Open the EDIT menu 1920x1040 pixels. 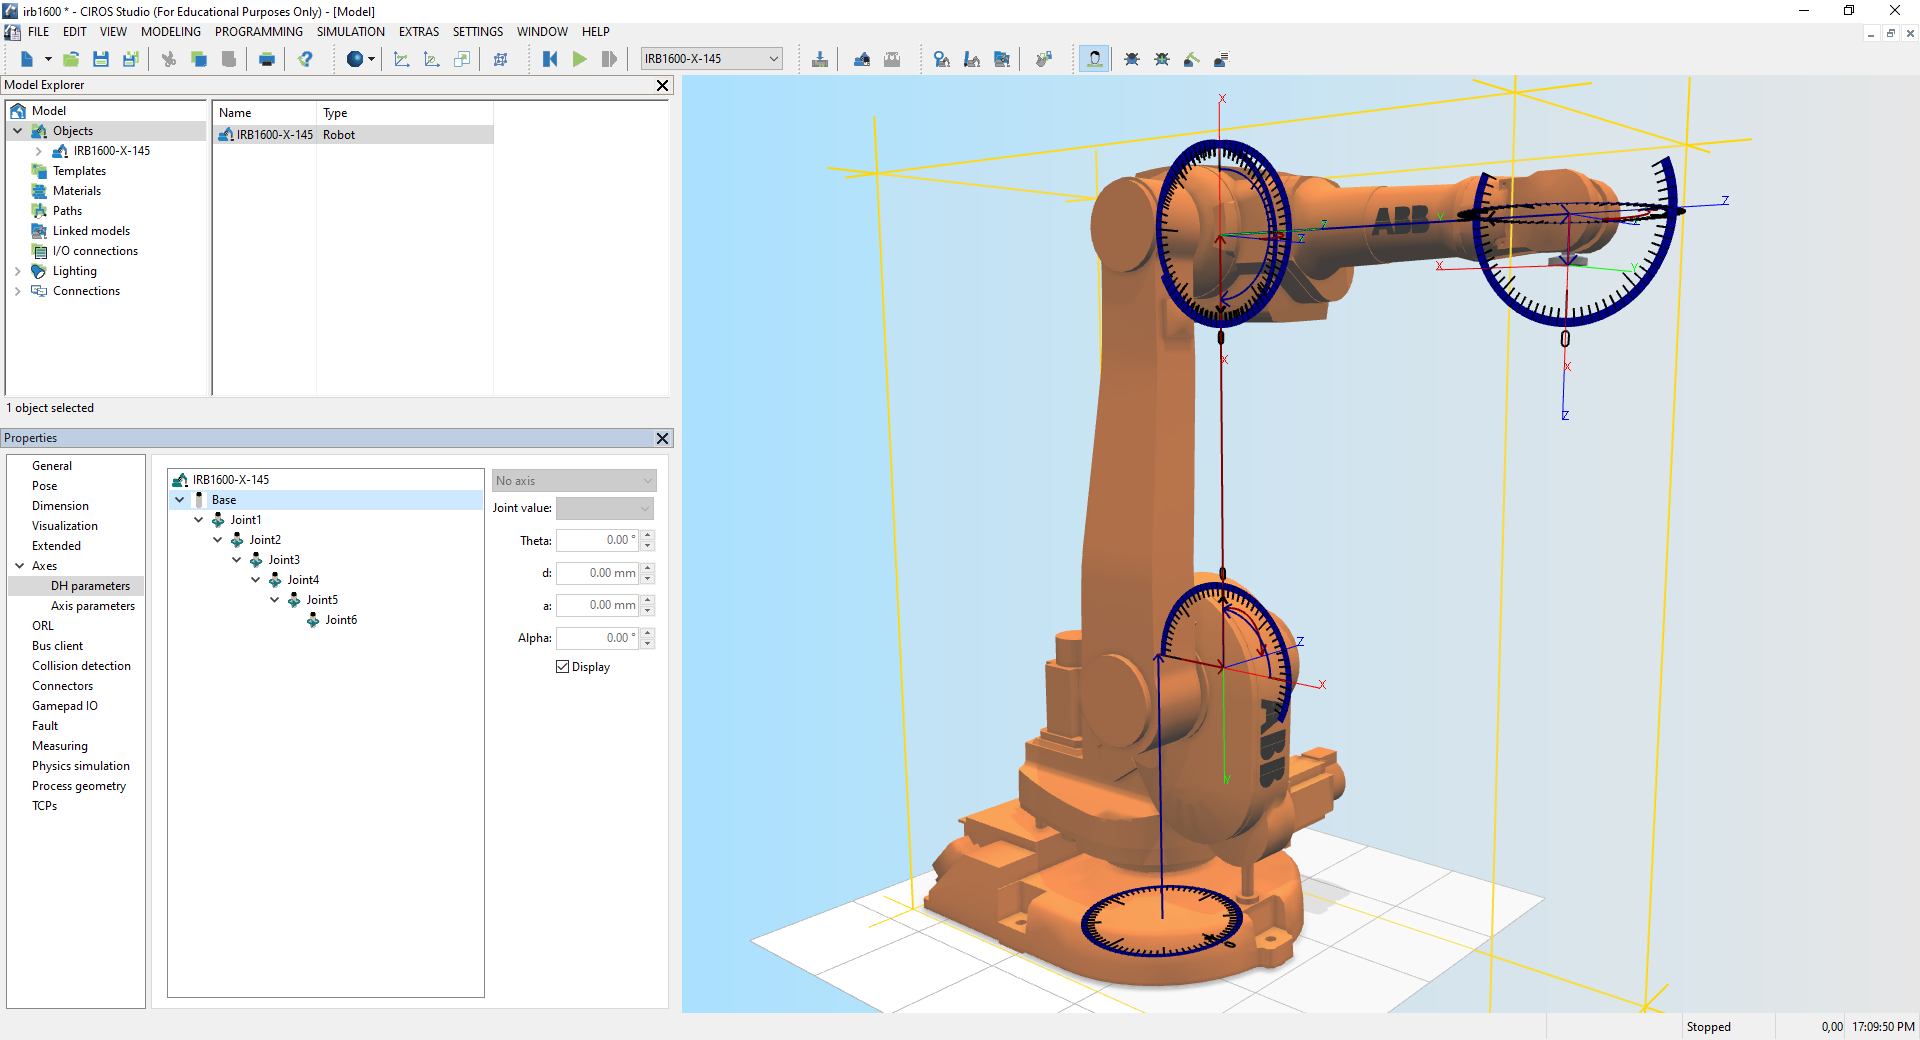tap(75, 32)
